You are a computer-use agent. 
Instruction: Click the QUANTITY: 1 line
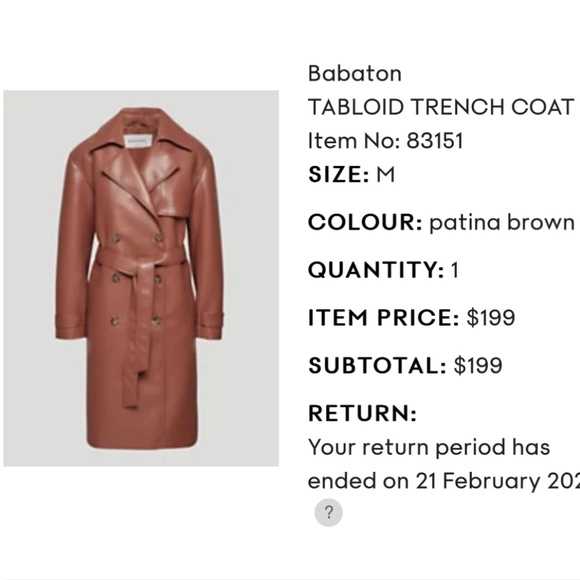(x=384, y=270)
